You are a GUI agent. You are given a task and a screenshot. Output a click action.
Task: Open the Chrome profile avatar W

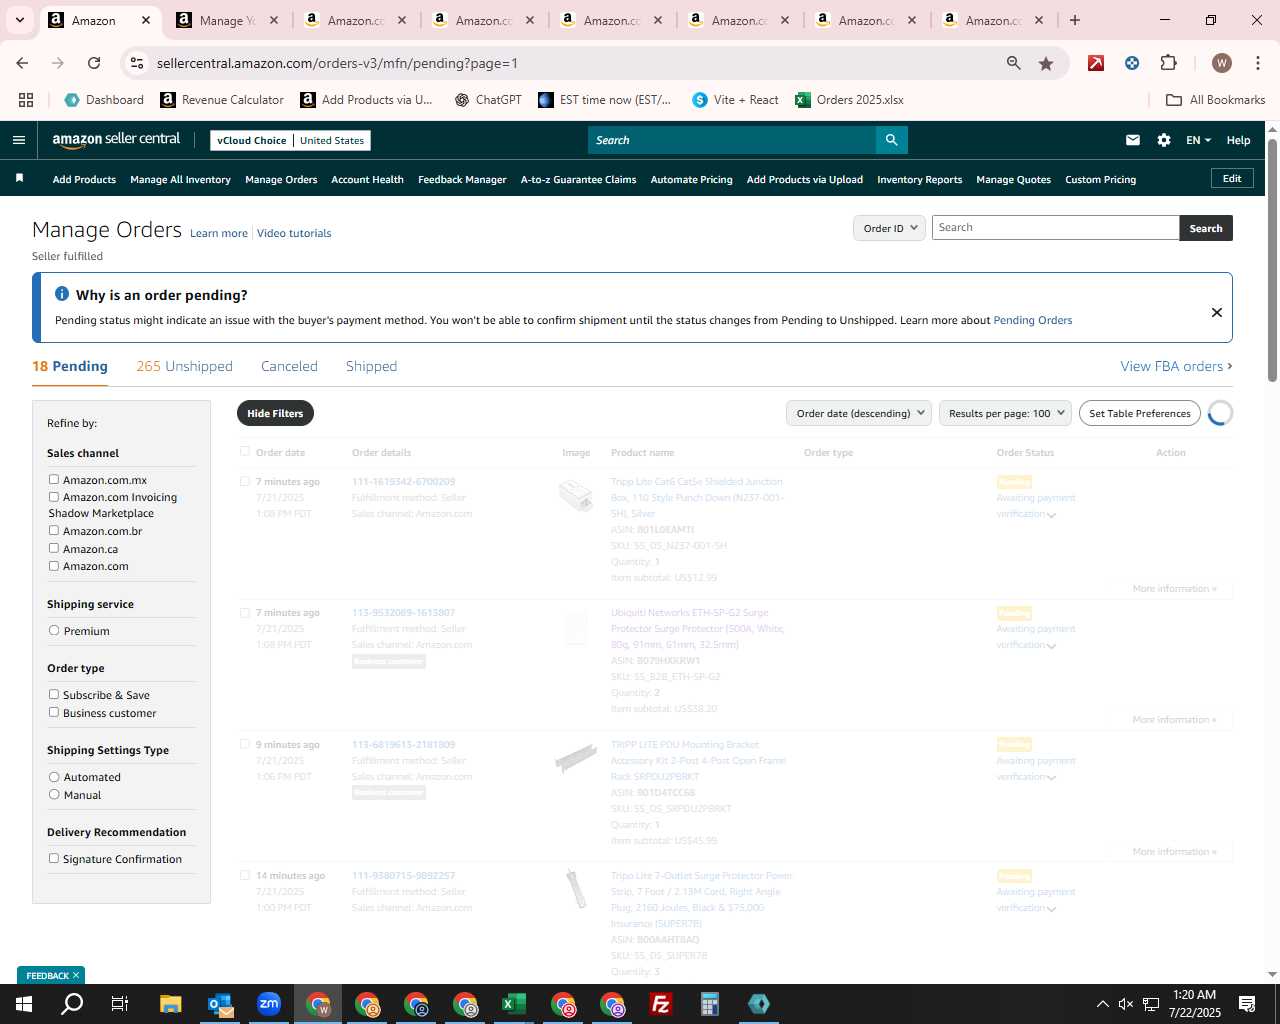tap(1222, 63)
